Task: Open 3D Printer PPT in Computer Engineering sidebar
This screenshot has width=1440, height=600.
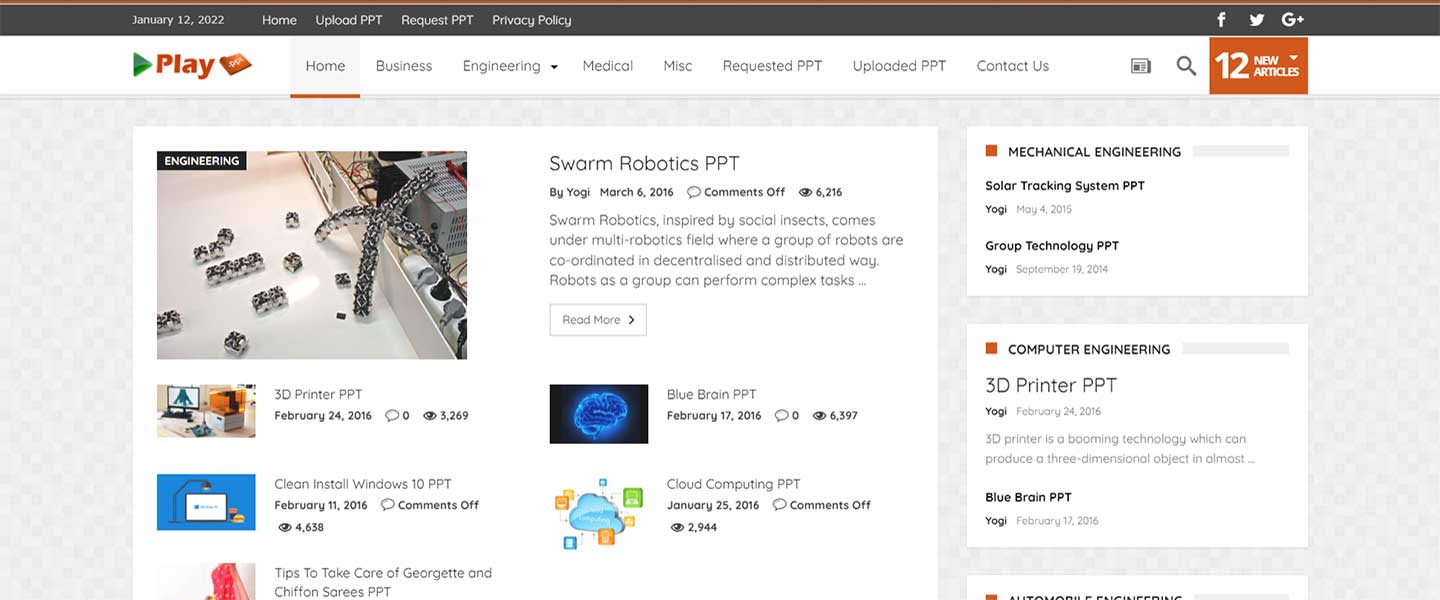Action: [1051, 386]
